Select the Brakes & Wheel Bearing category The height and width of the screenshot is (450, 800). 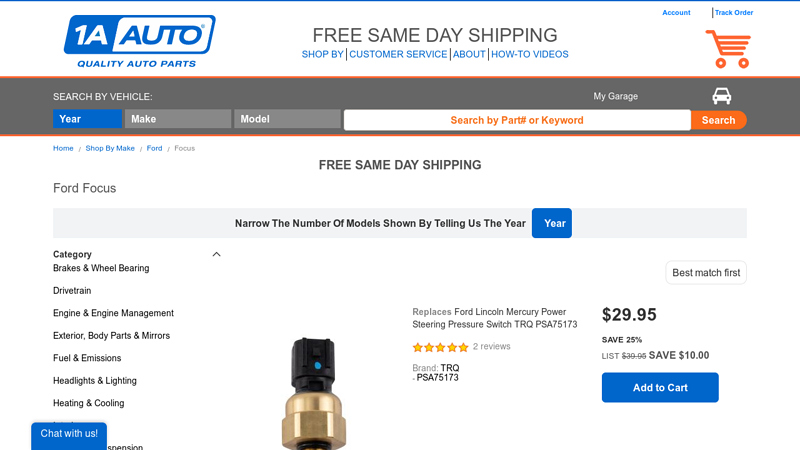coord(101,268)
